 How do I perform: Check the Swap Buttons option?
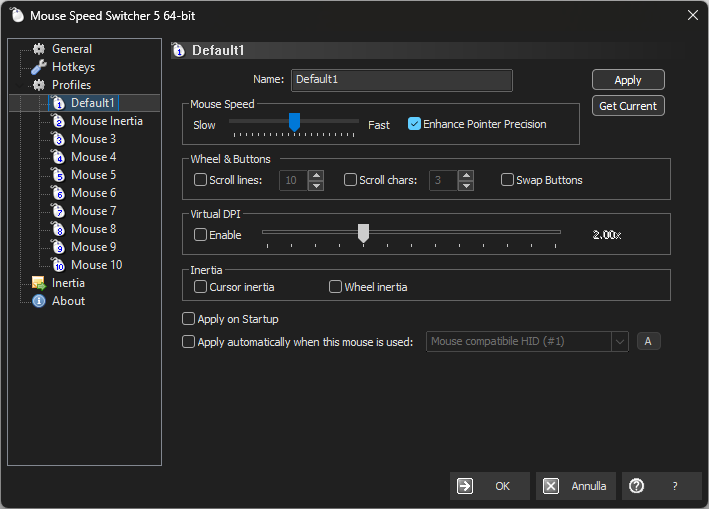(x=507, y=180)
